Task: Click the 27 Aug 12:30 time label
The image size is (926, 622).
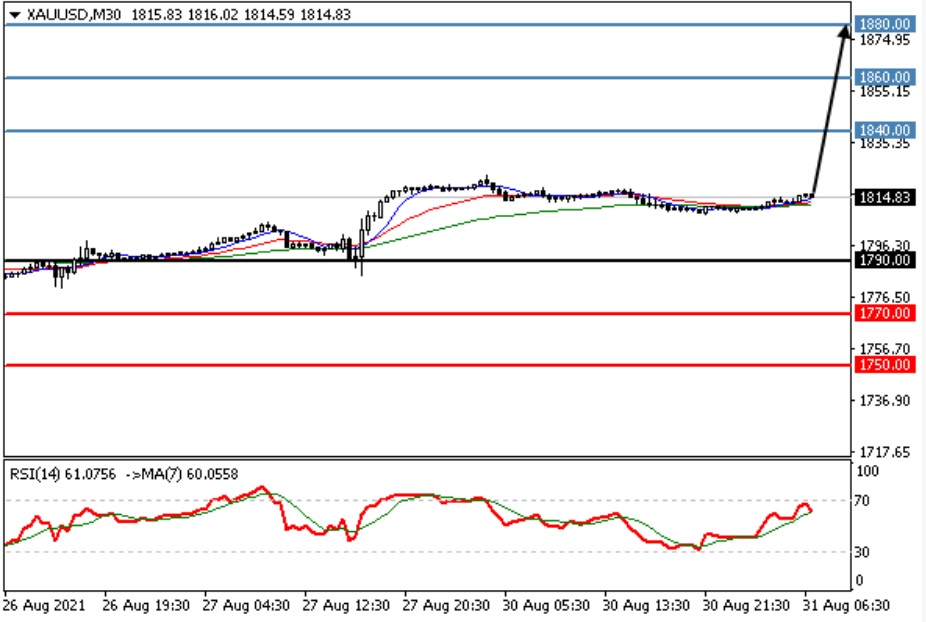Action: tap(346, 606)
